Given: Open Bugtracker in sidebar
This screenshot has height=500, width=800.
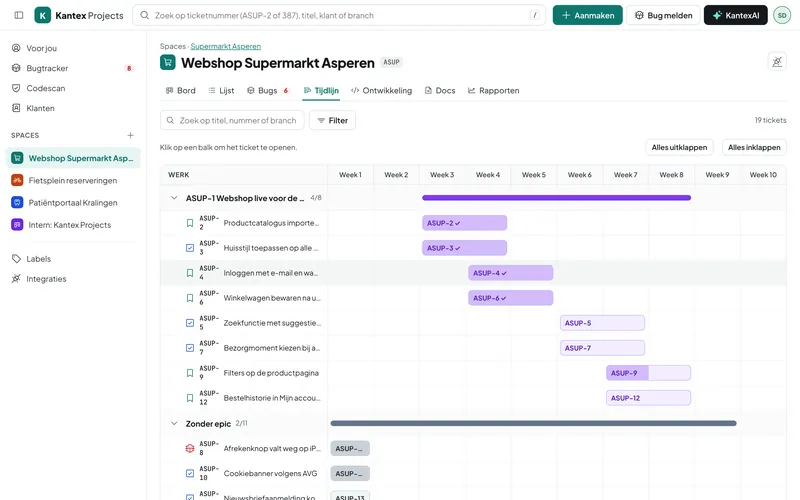Looking at the screenshot, I should [x=73, y=68].
